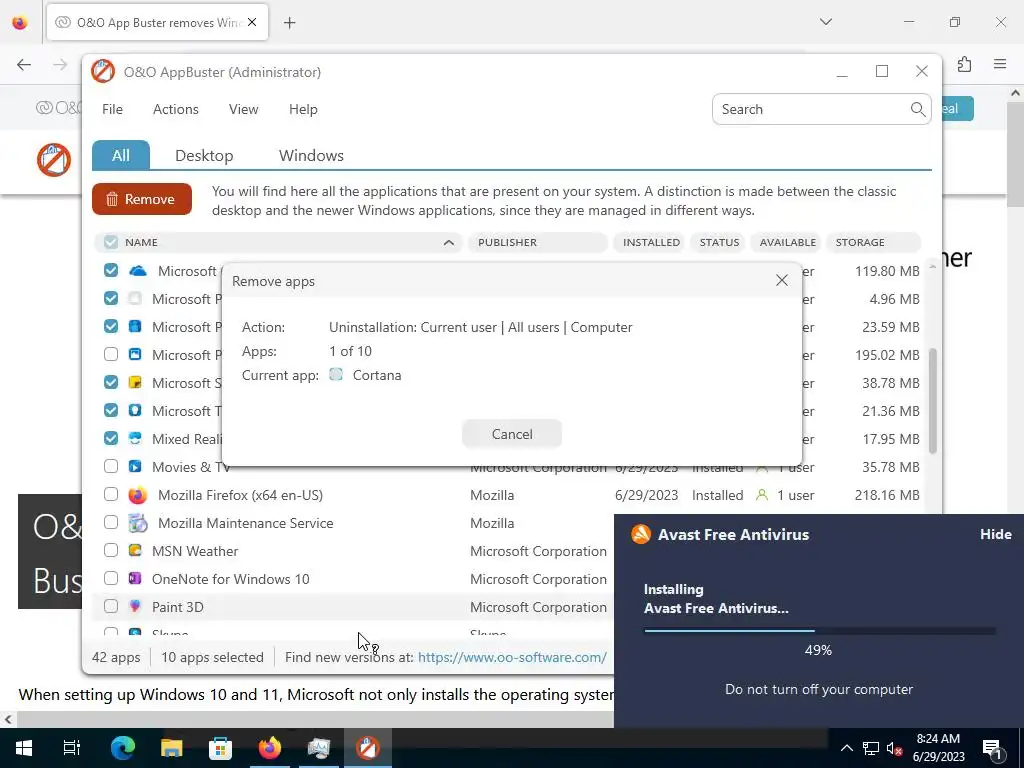The image size is (1024, 768).
Task: Open File Explorer from taskbar
Action: click(172, 748)
